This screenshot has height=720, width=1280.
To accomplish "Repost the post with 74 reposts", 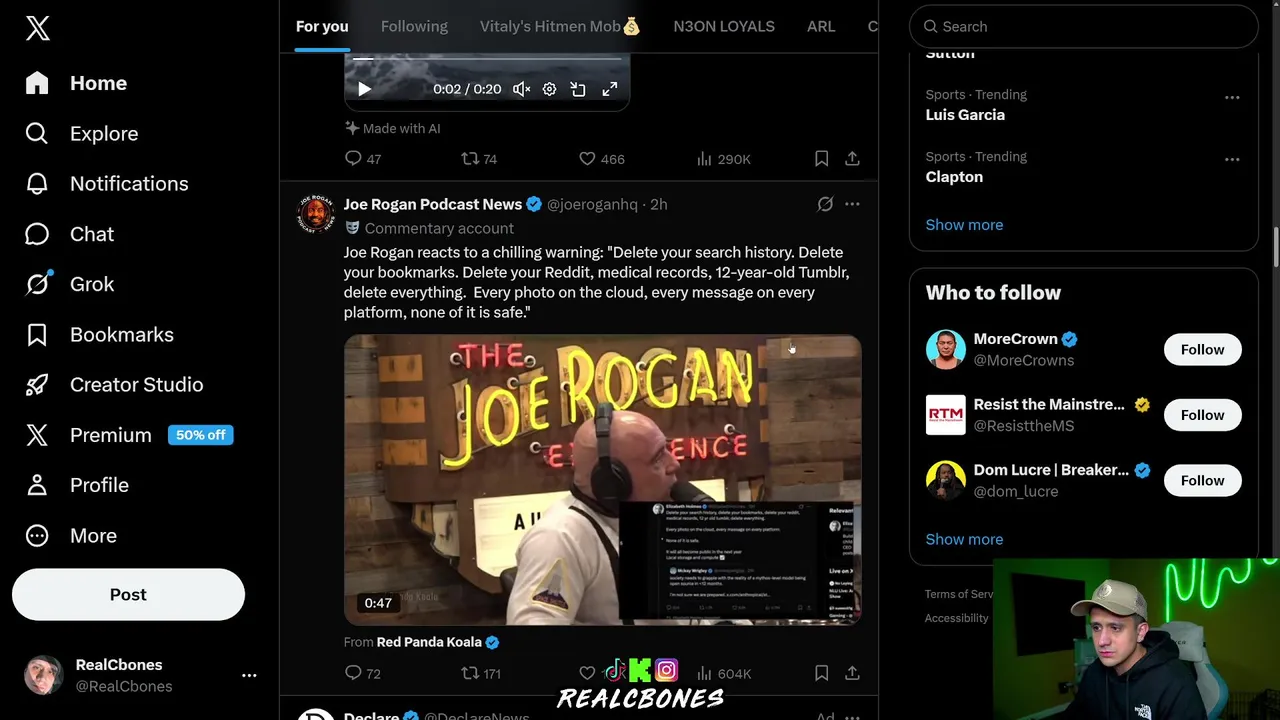I will (479, 158).
